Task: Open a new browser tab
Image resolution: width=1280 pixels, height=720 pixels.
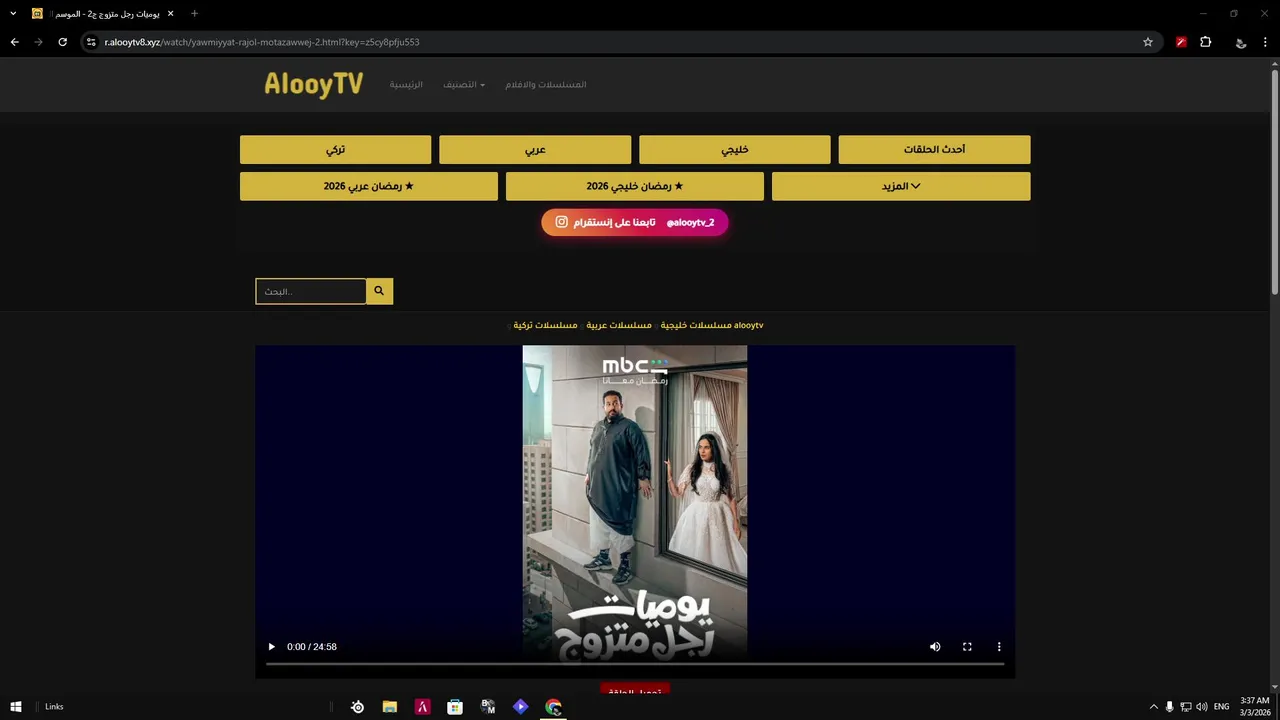Action: point(194,14)
